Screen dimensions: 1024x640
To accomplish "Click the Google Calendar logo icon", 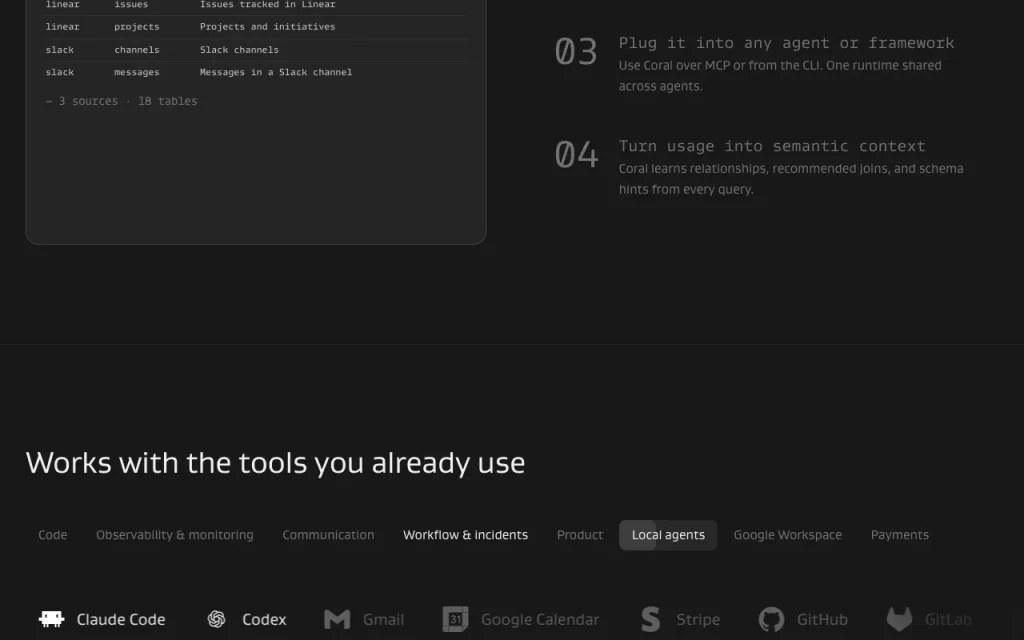I will tap(455, 619).
